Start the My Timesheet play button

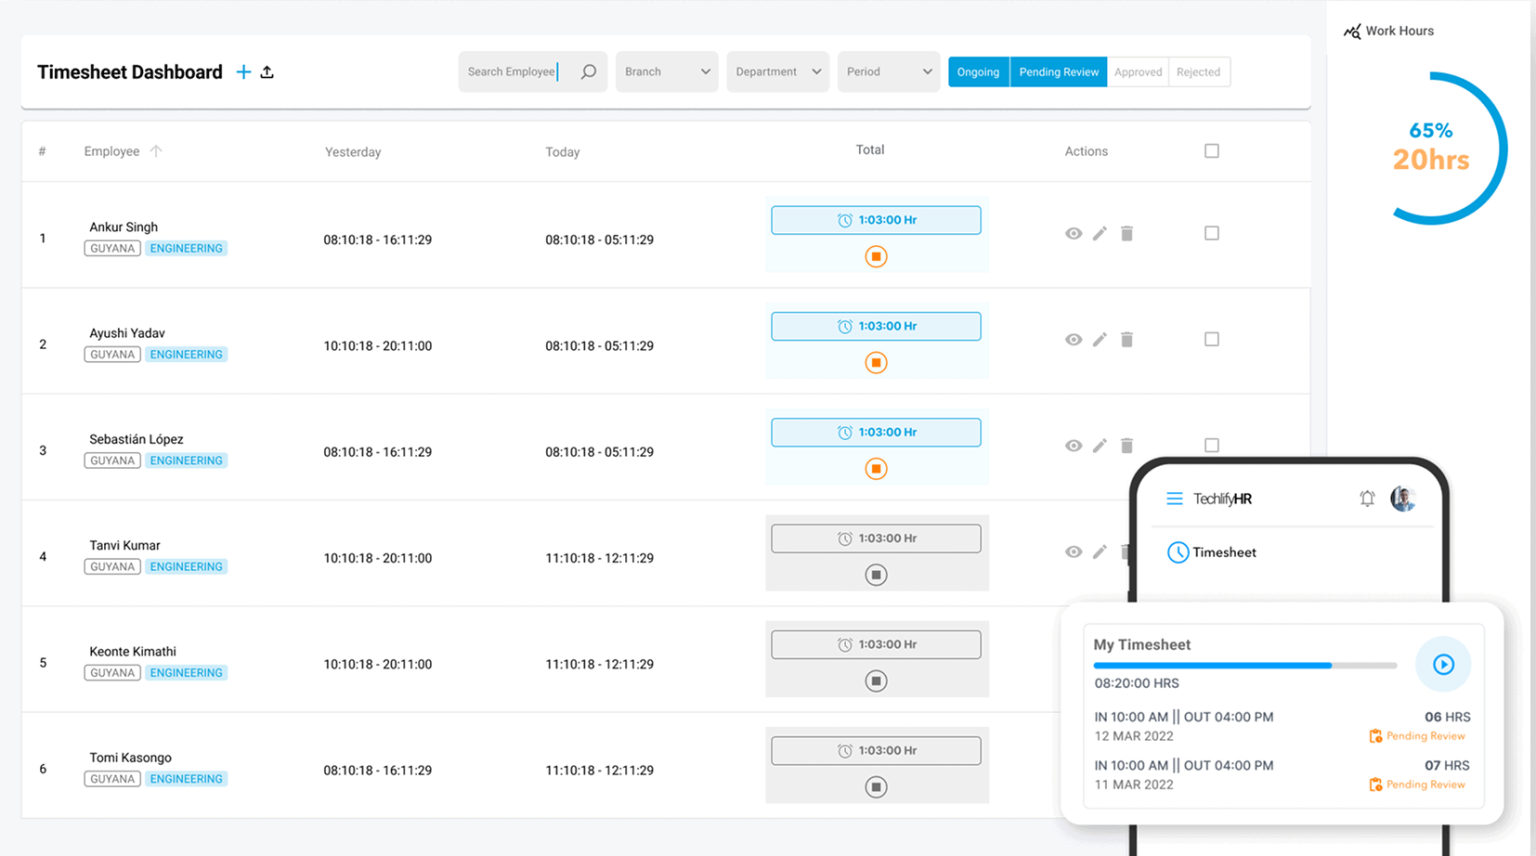tap(1443, 664)
